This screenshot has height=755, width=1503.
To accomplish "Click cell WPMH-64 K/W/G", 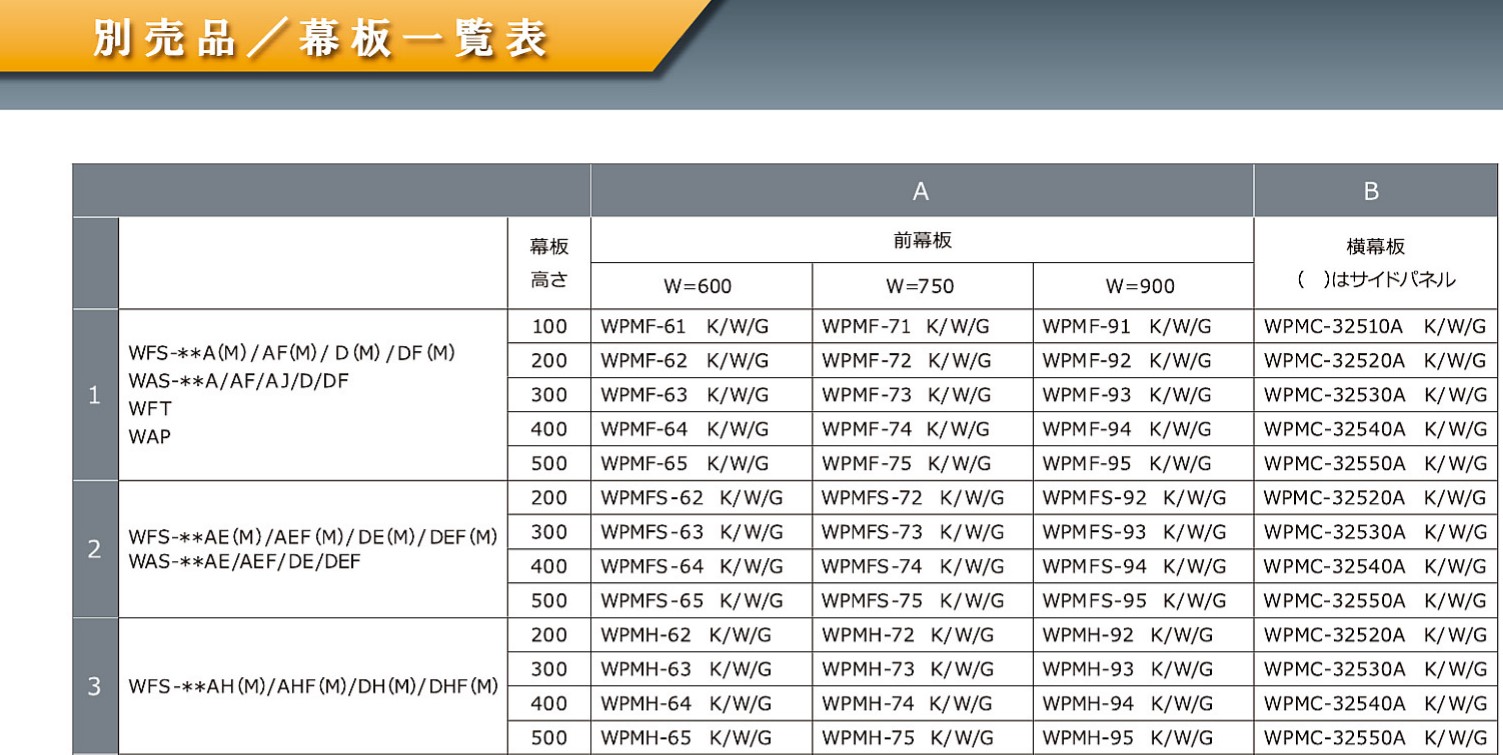I will click(x=701, y=703).
